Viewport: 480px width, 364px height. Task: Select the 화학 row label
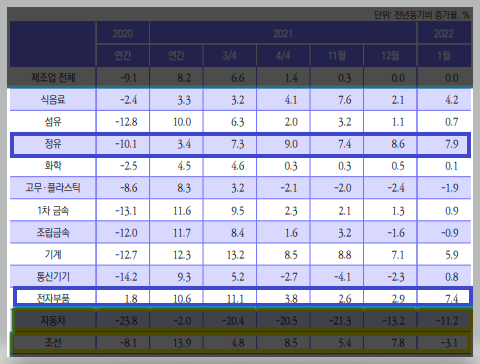[x=53, y=166]
